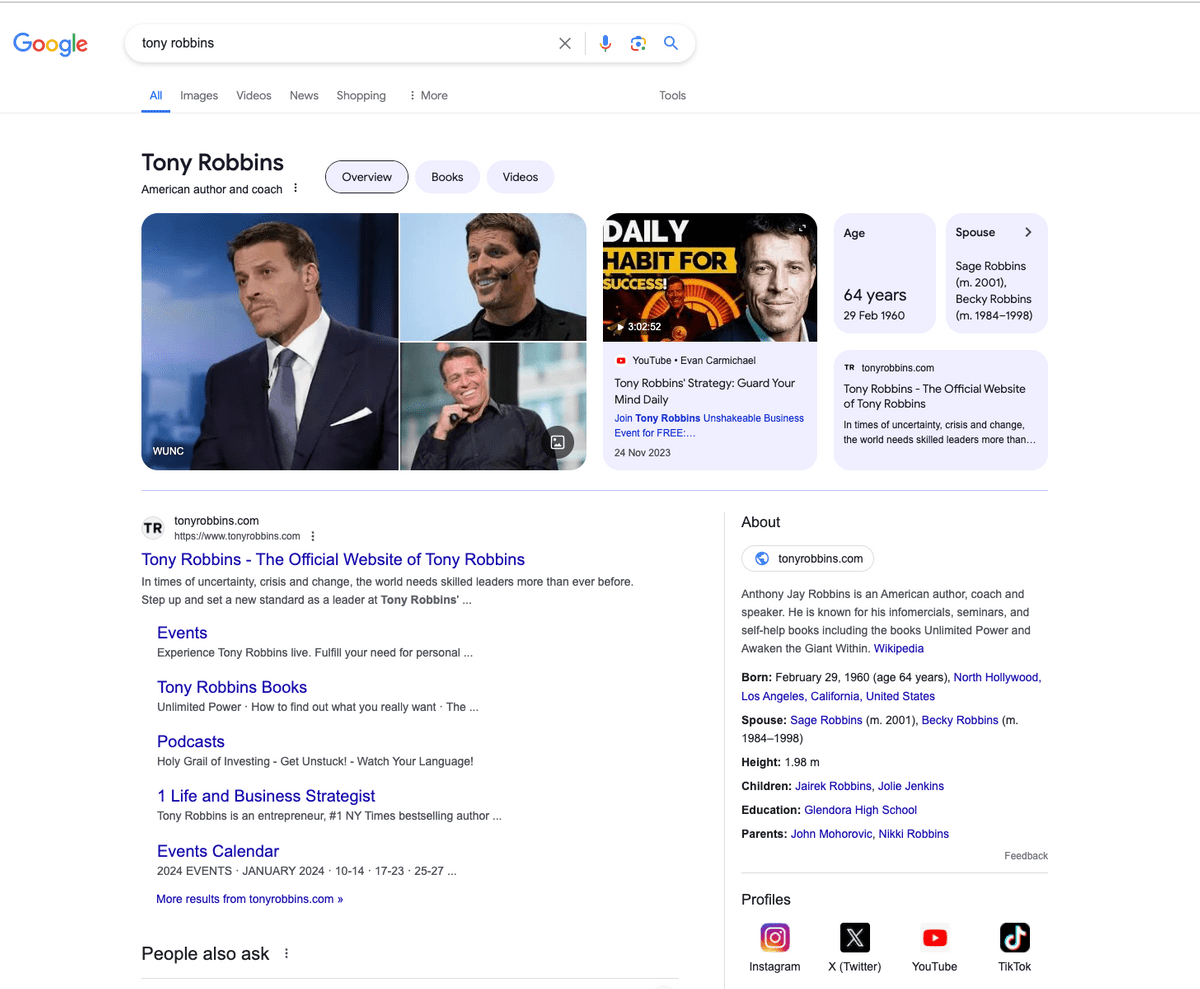Open the Jolie Jenkins link
Viewport: 1200px width, 989px height.
click(x=911, y=786)
